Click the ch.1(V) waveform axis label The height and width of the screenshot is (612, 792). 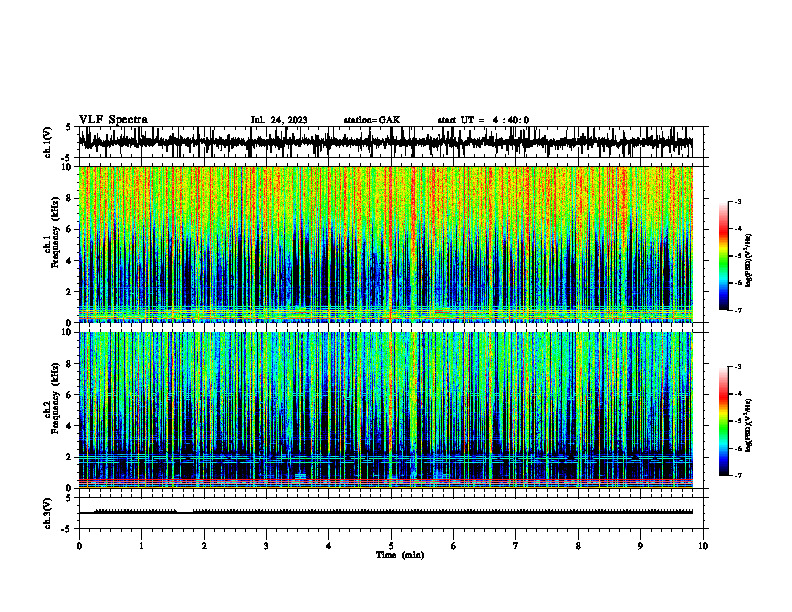point(47,142)
